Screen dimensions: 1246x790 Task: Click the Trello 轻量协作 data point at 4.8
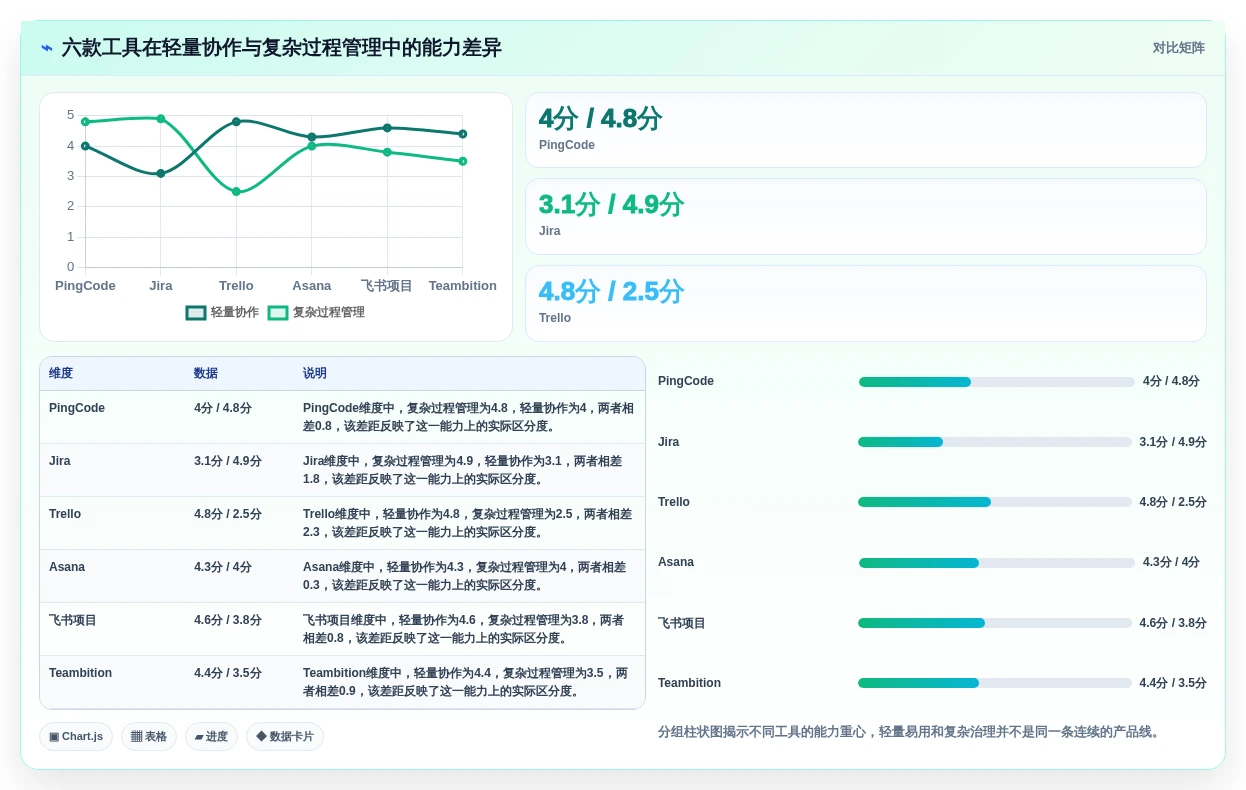point(236,122)
